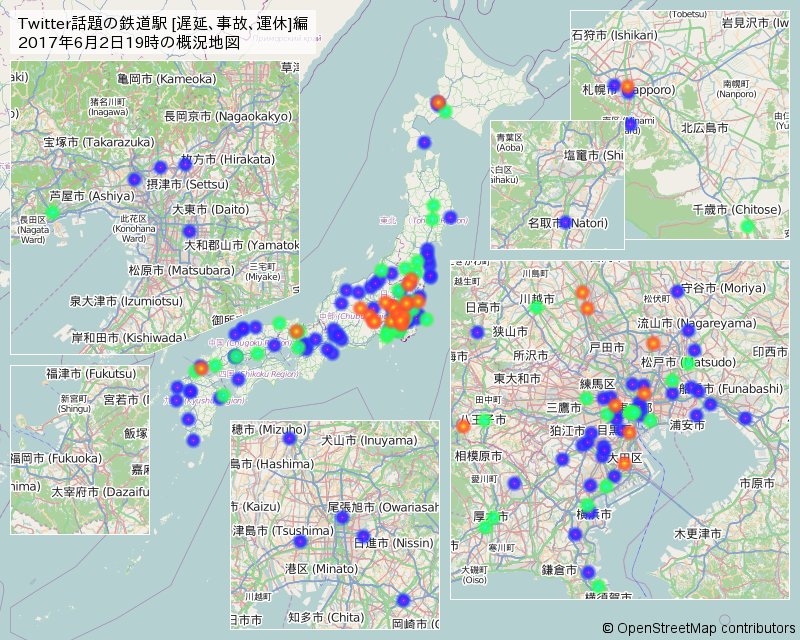The image size is (800, 640).
Task: Click the green marker beside 長田区 (Nagata Ward)
Action: 52,212
